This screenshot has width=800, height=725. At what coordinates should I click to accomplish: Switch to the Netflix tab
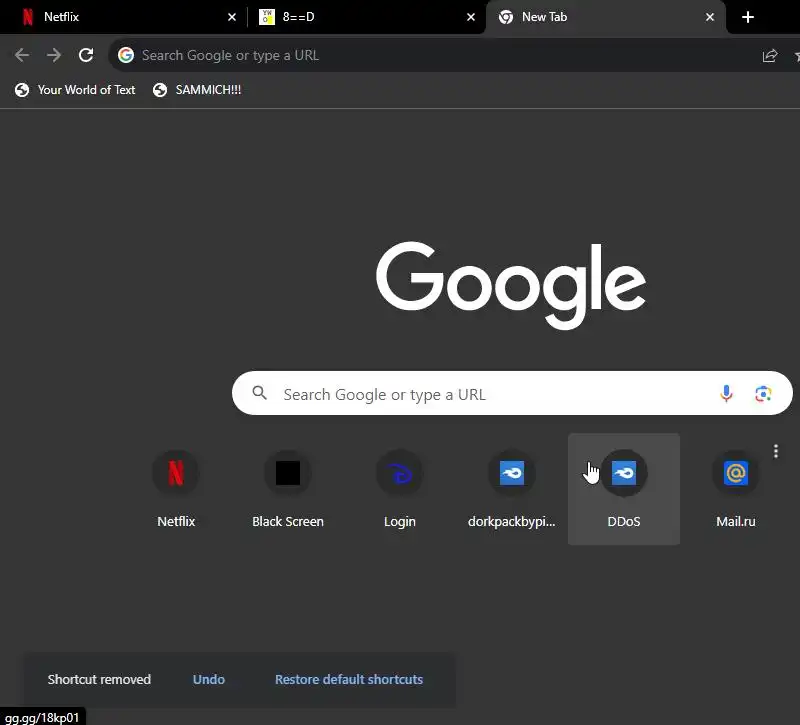122,17
